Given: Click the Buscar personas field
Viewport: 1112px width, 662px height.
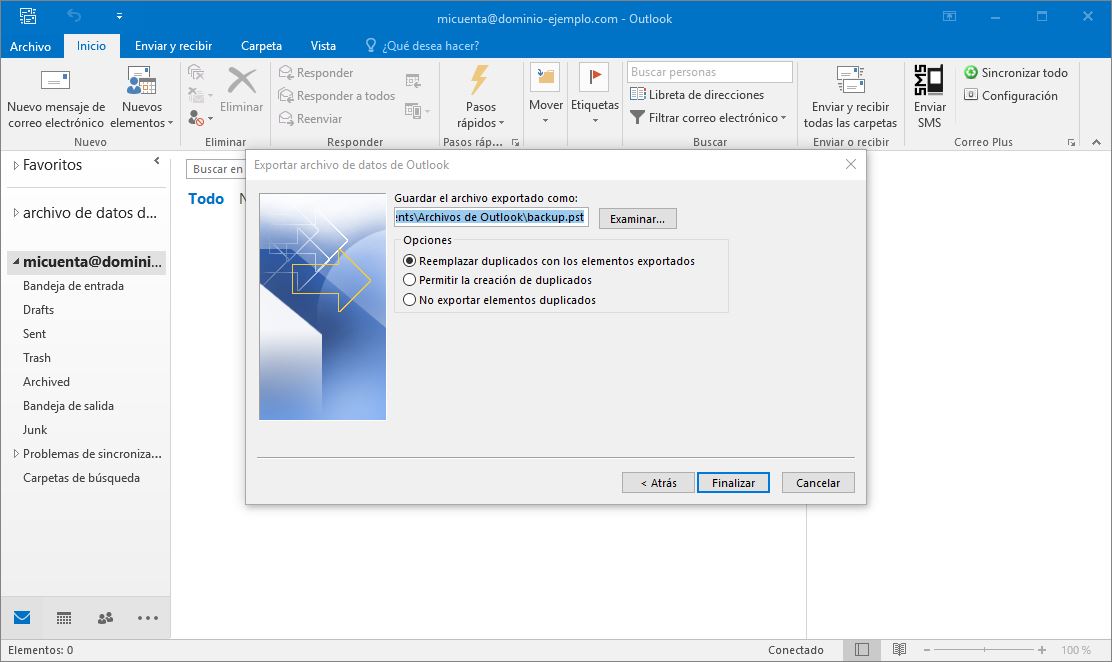Looking at the screenshot, I should coord(709,72).
